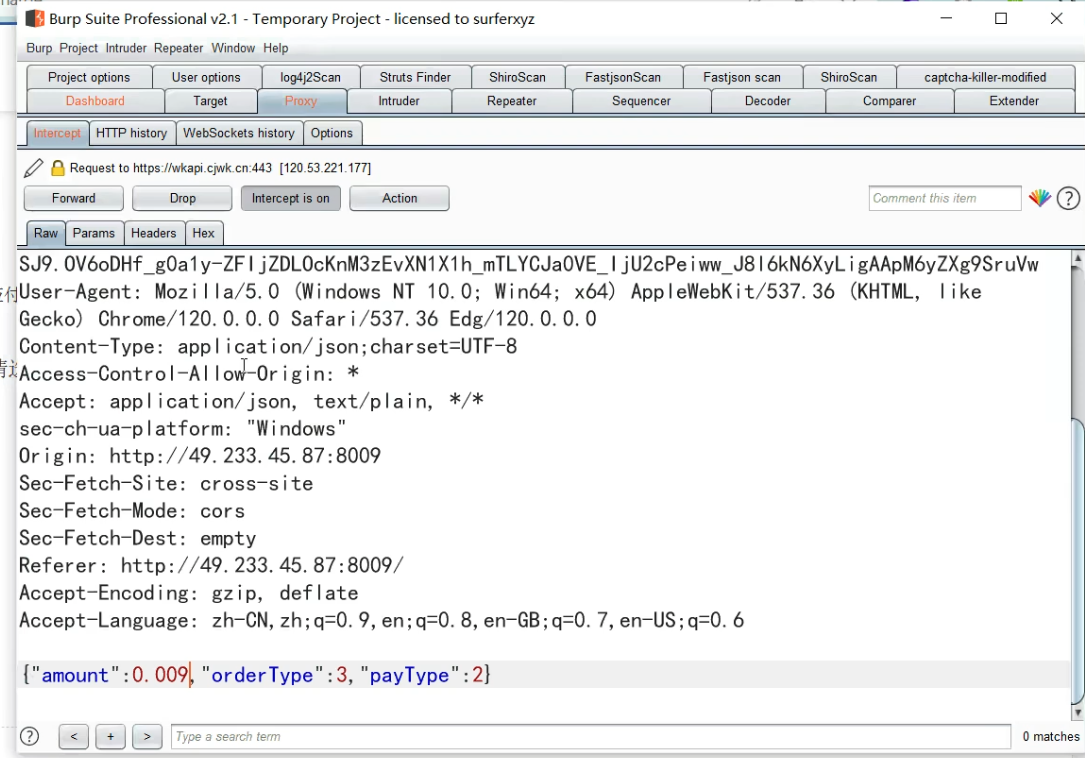Select the Proxy tab

pyautogui.click(x=301, y=101)
